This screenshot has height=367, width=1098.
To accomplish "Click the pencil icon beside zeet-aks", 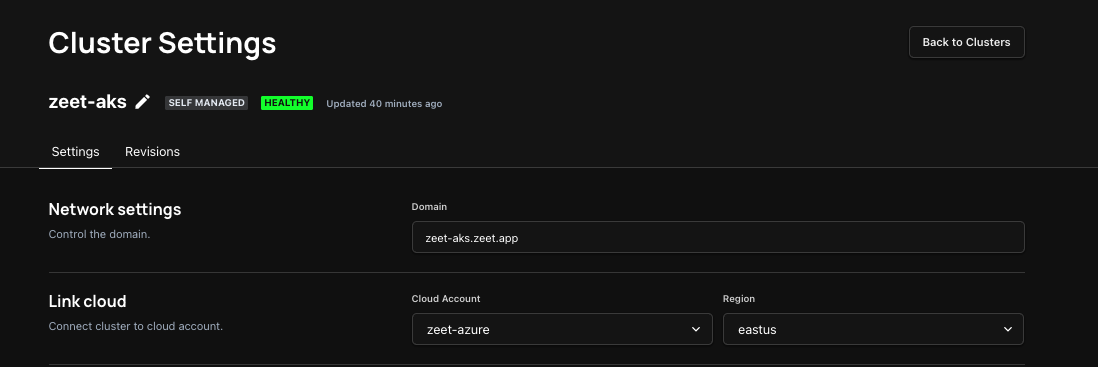I will [143, 102].
